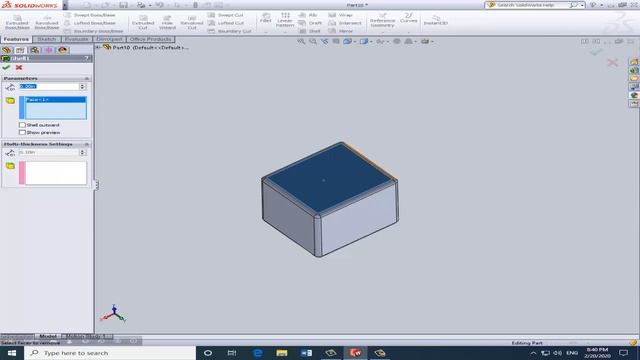
Task: Click the Linear Pattern tool
Action: point(285,20)
